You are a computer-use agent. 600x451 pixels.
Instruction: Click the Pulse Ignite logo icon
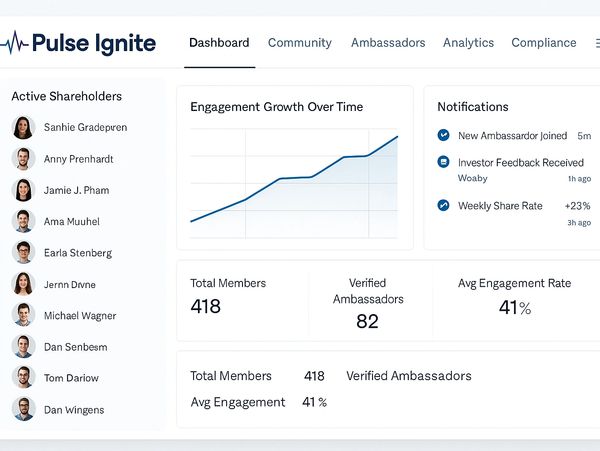click(x=15, y=43)
